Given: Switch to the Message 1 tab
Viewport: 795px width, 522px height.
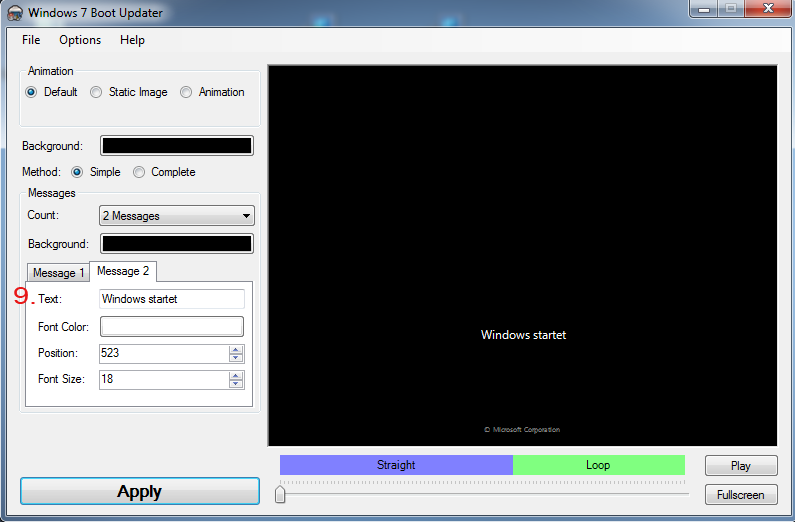Looking at the screenshot, I should tap(58, 273).
